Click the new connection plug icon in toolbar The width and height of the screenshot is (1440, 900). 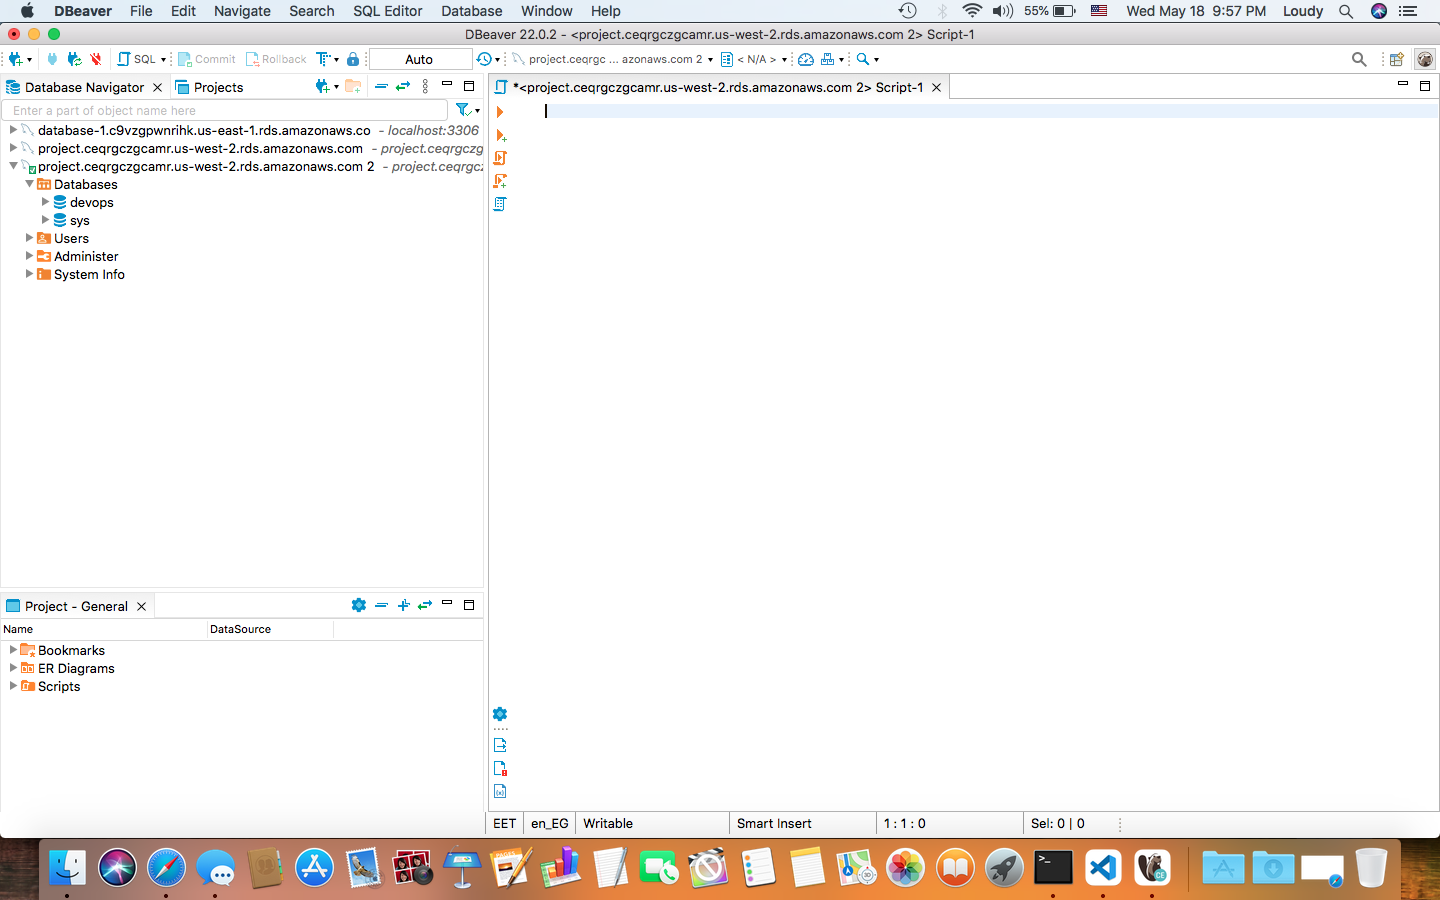(x=15, y=59)
